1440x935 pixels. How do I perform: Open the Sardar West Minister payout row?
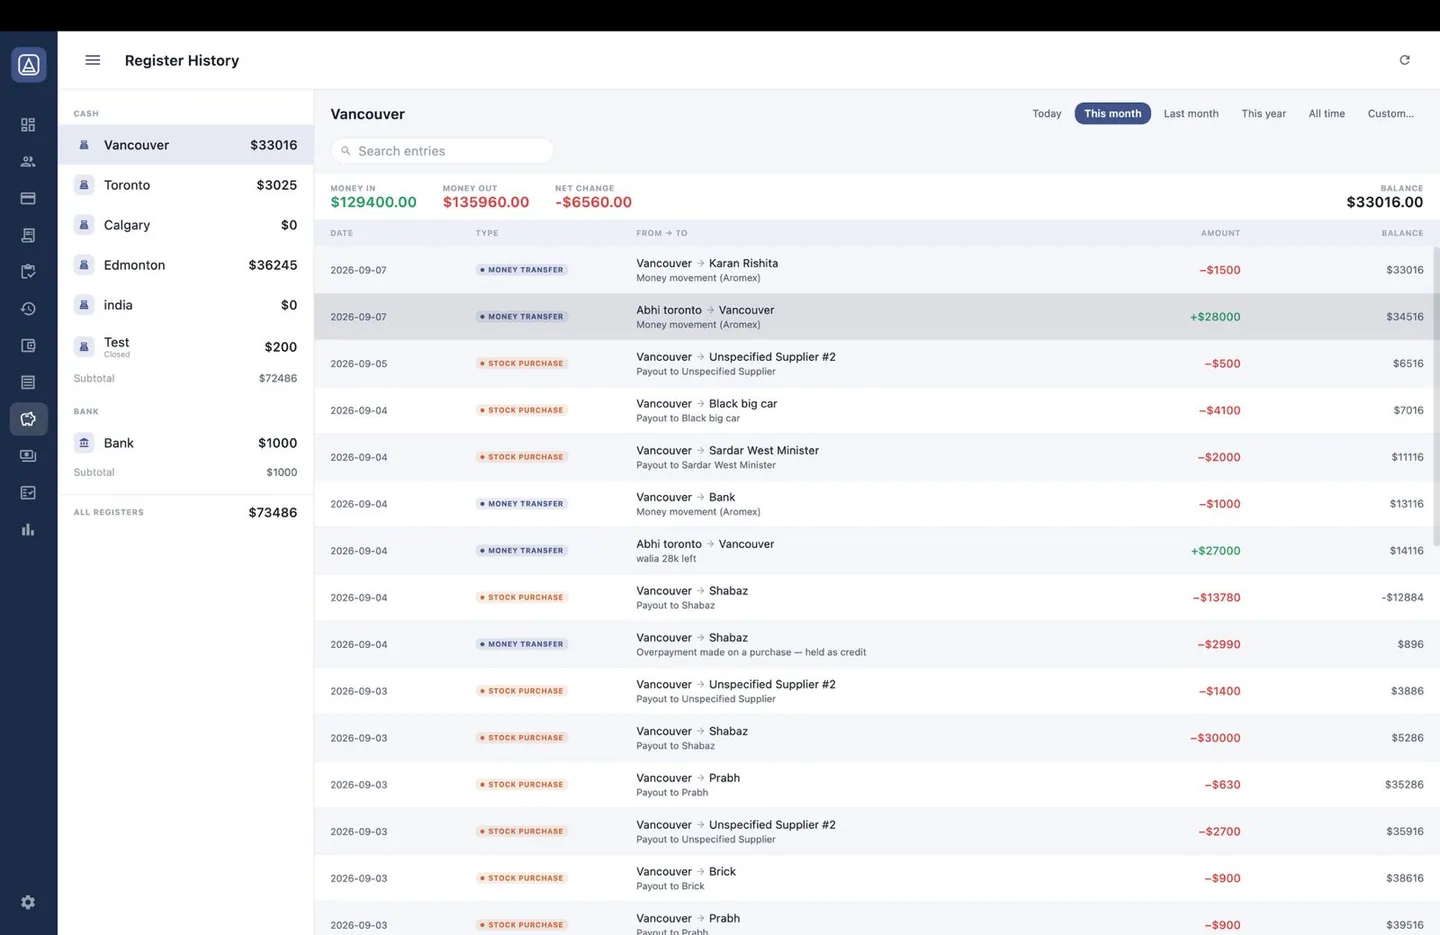pos(877,457)
